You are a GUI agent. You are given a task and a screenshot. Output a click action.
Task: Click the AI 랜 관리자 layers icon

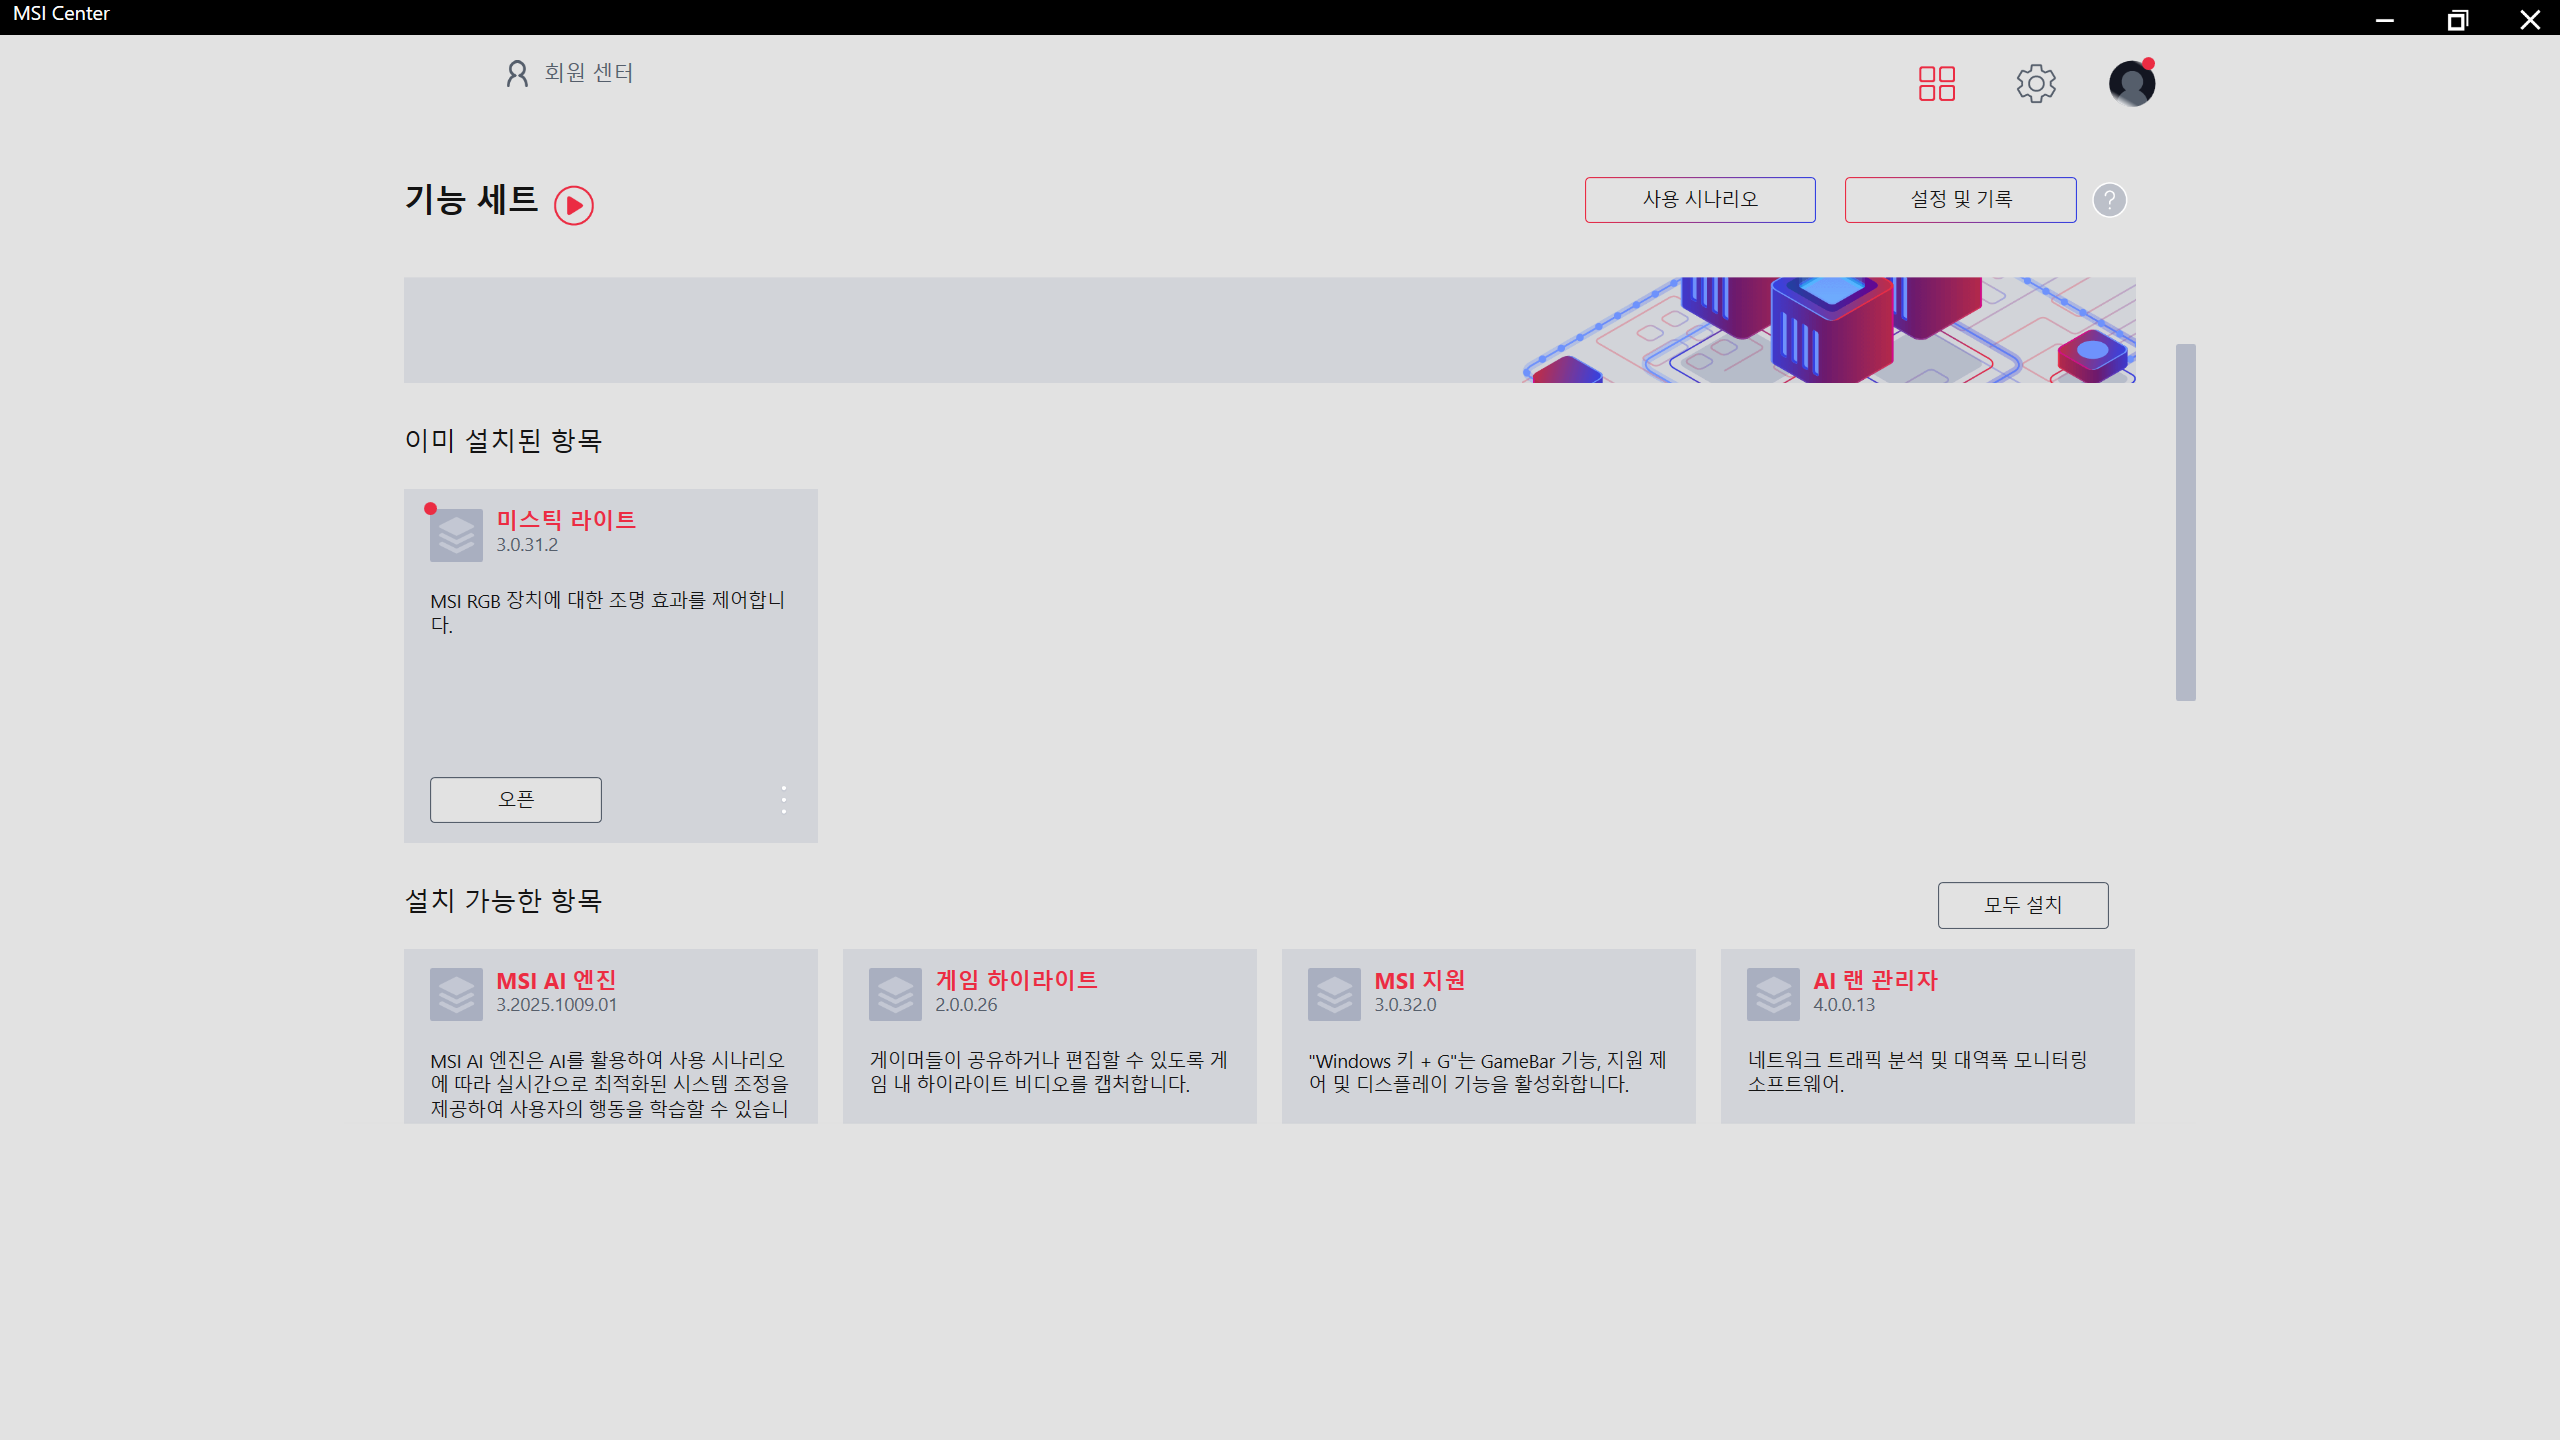tap(1773, 994)
